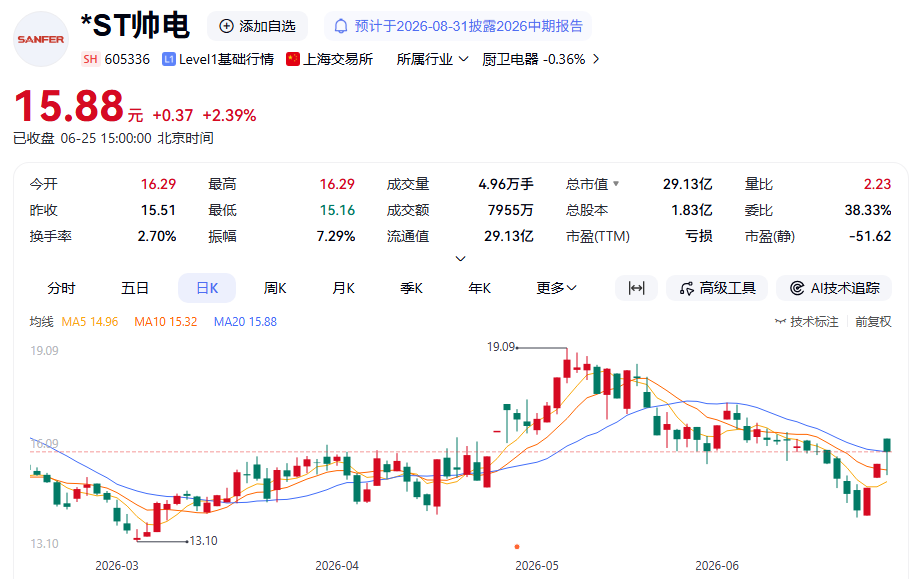Expand more quote data with chevron

point(461,258)
